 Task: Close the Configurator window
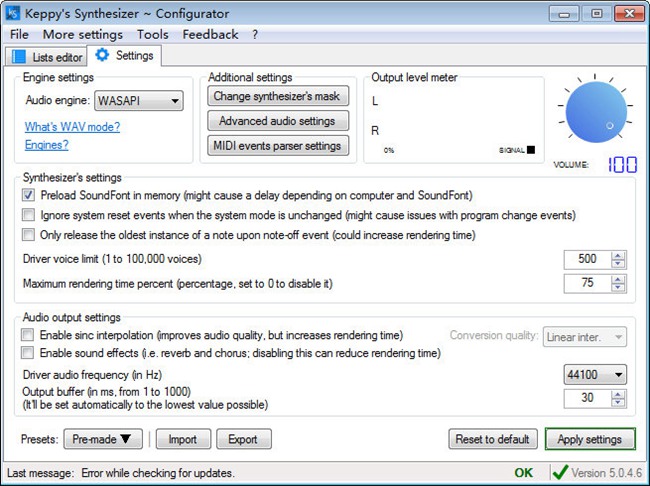click(x=629, y=14)
